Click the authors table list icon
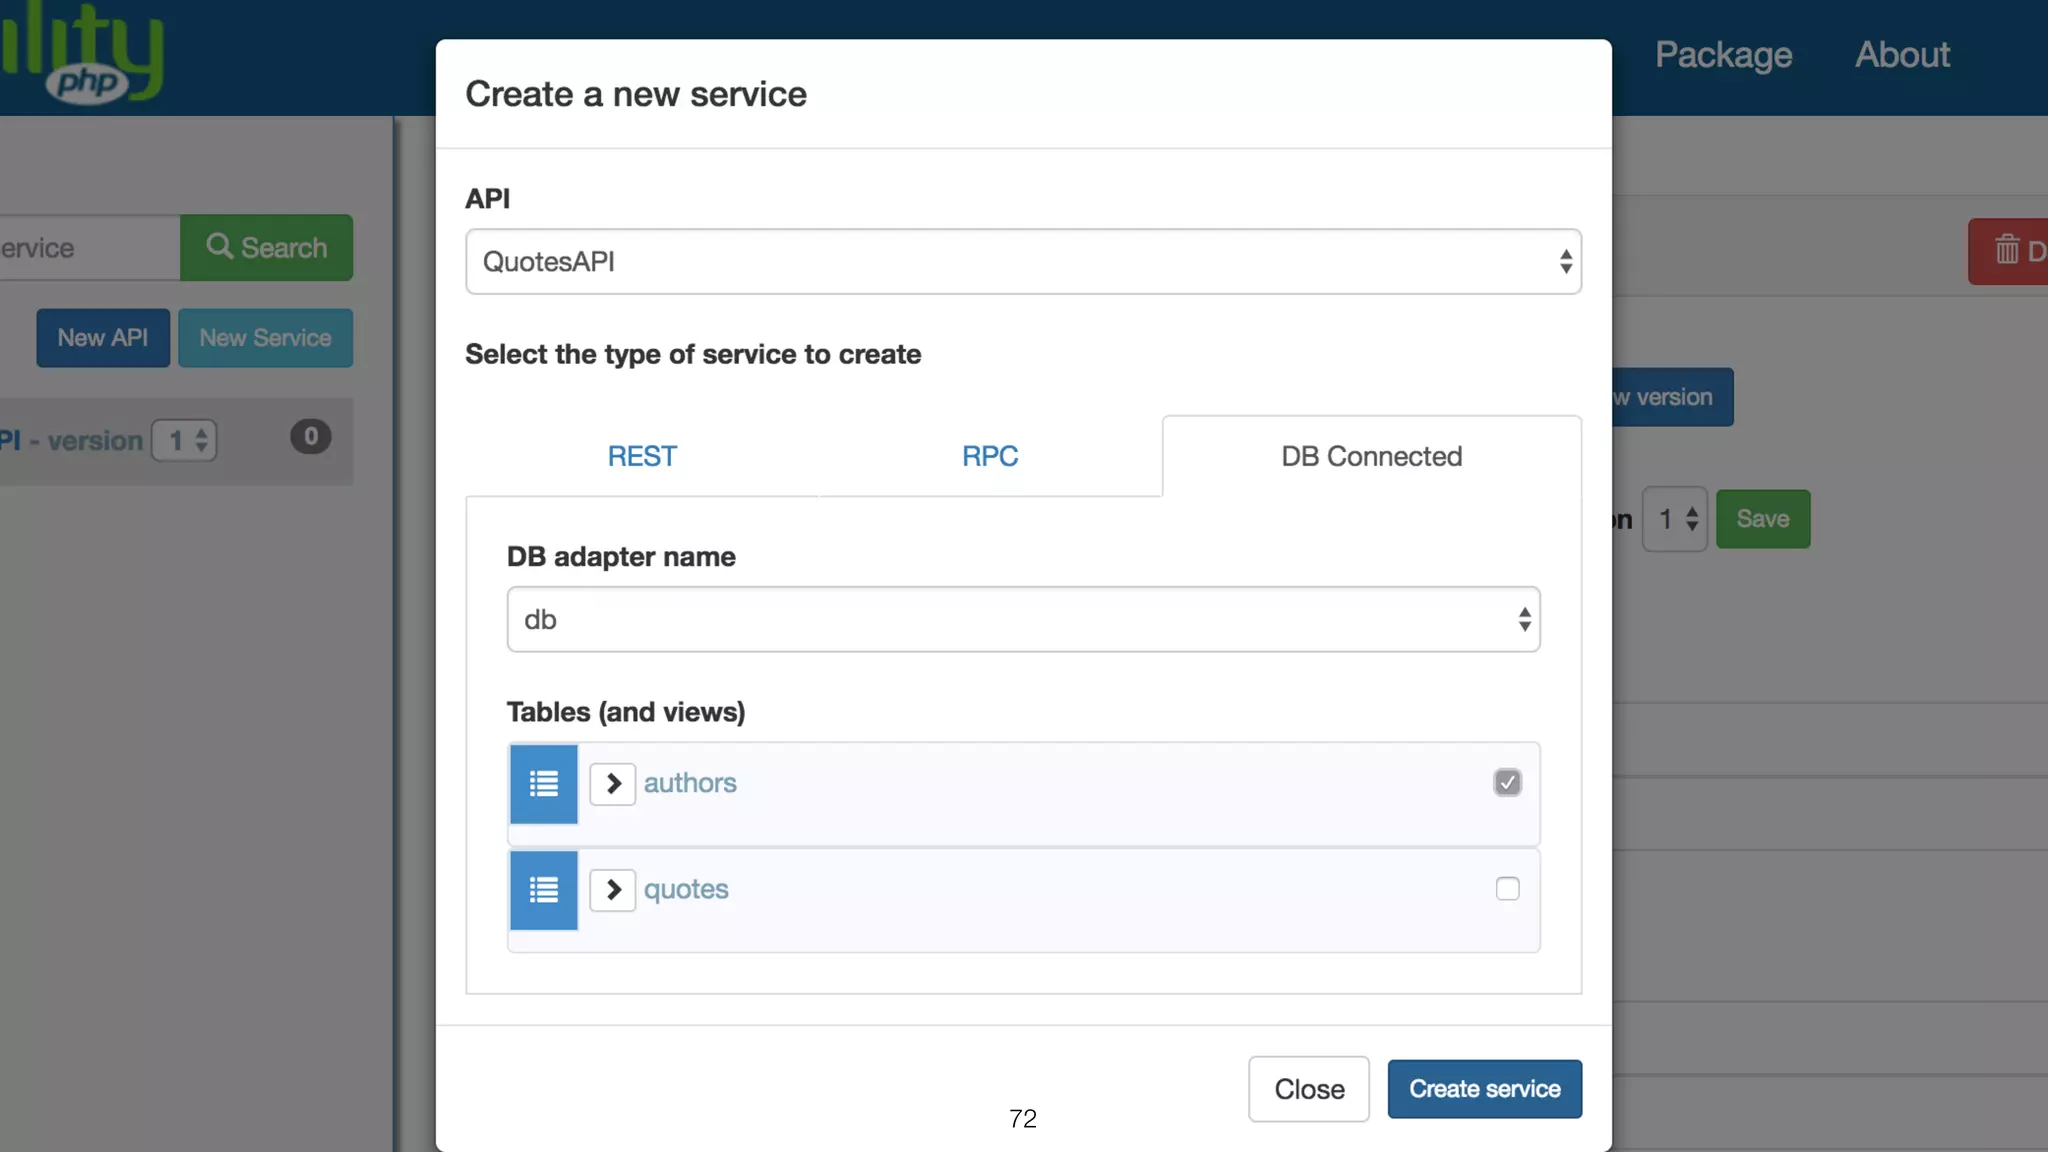The height and width of the screenshot is (1152, 2048). tap(543, 783)
